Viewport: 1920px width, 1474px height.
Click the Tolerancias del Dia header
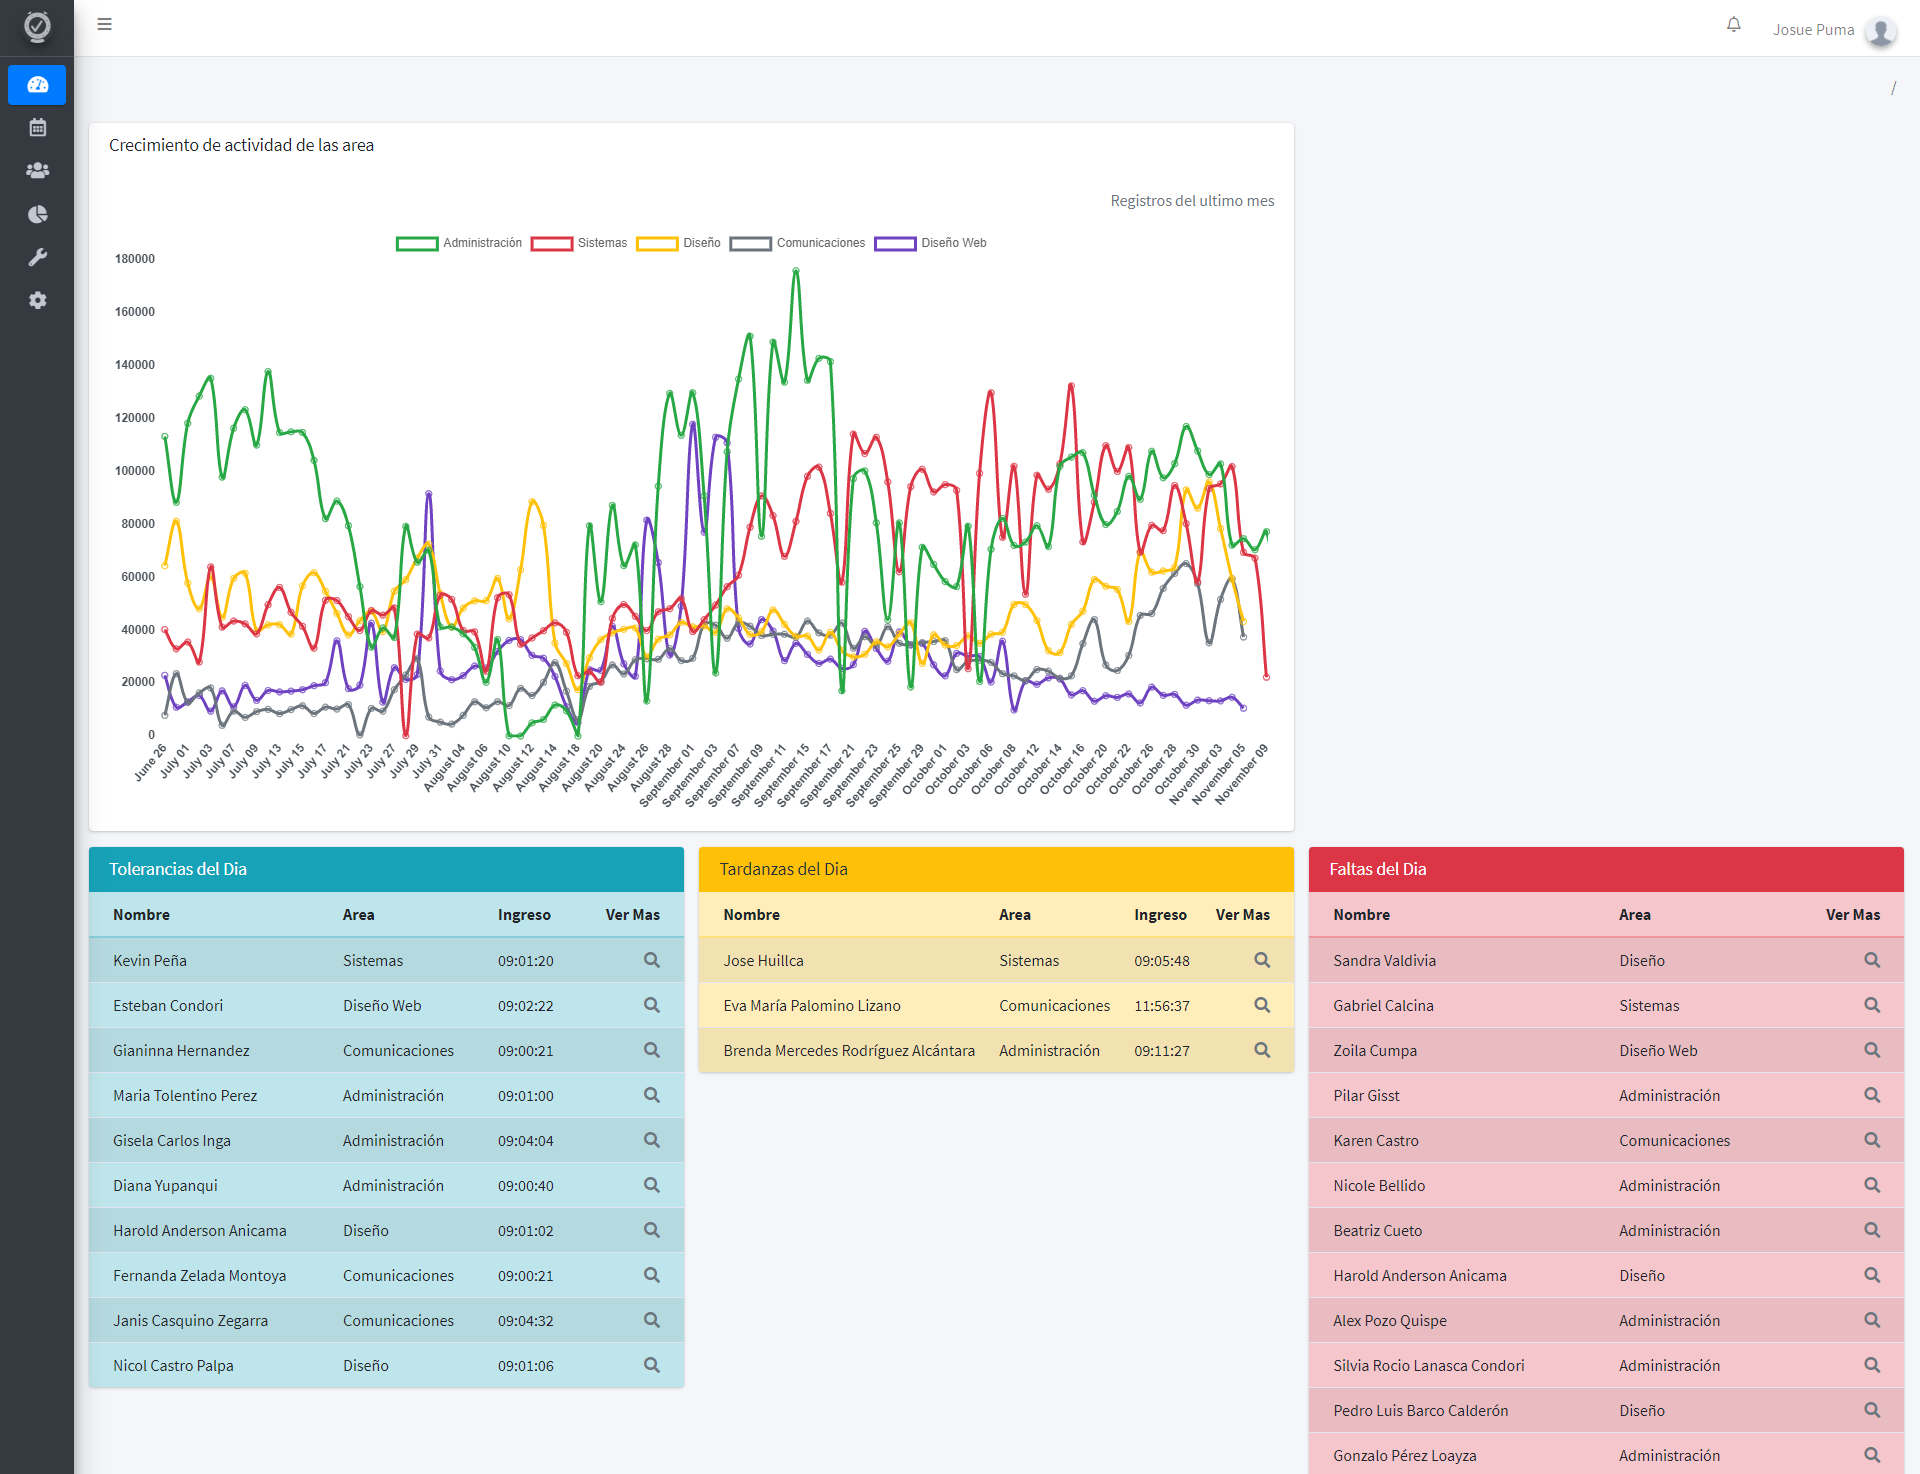tap(386, 869)
